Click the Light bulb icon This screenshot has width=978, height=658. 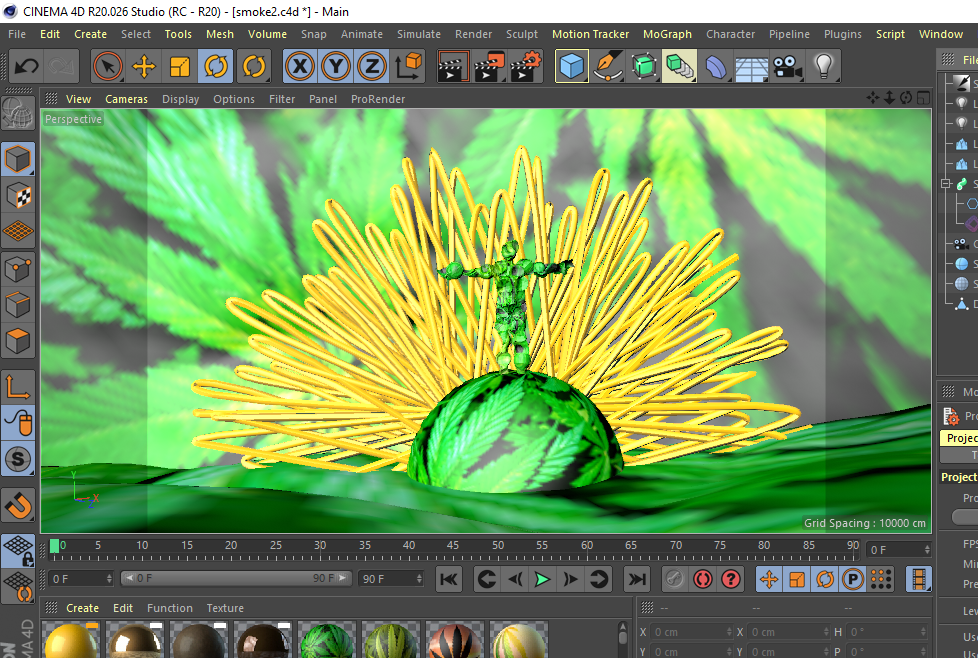pyautogui.click(x=824, y=66)
